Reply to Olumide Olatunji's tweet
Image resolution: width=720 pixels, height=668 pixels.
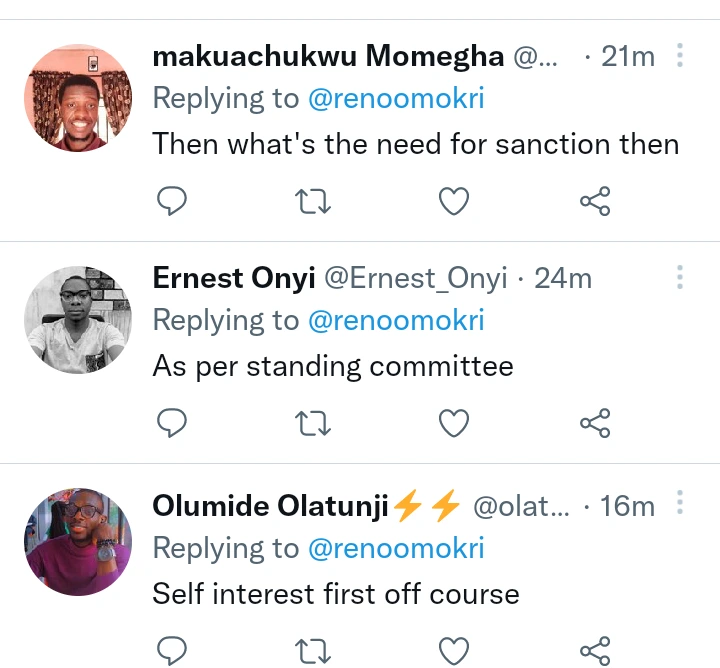click(x=173, y=651)
